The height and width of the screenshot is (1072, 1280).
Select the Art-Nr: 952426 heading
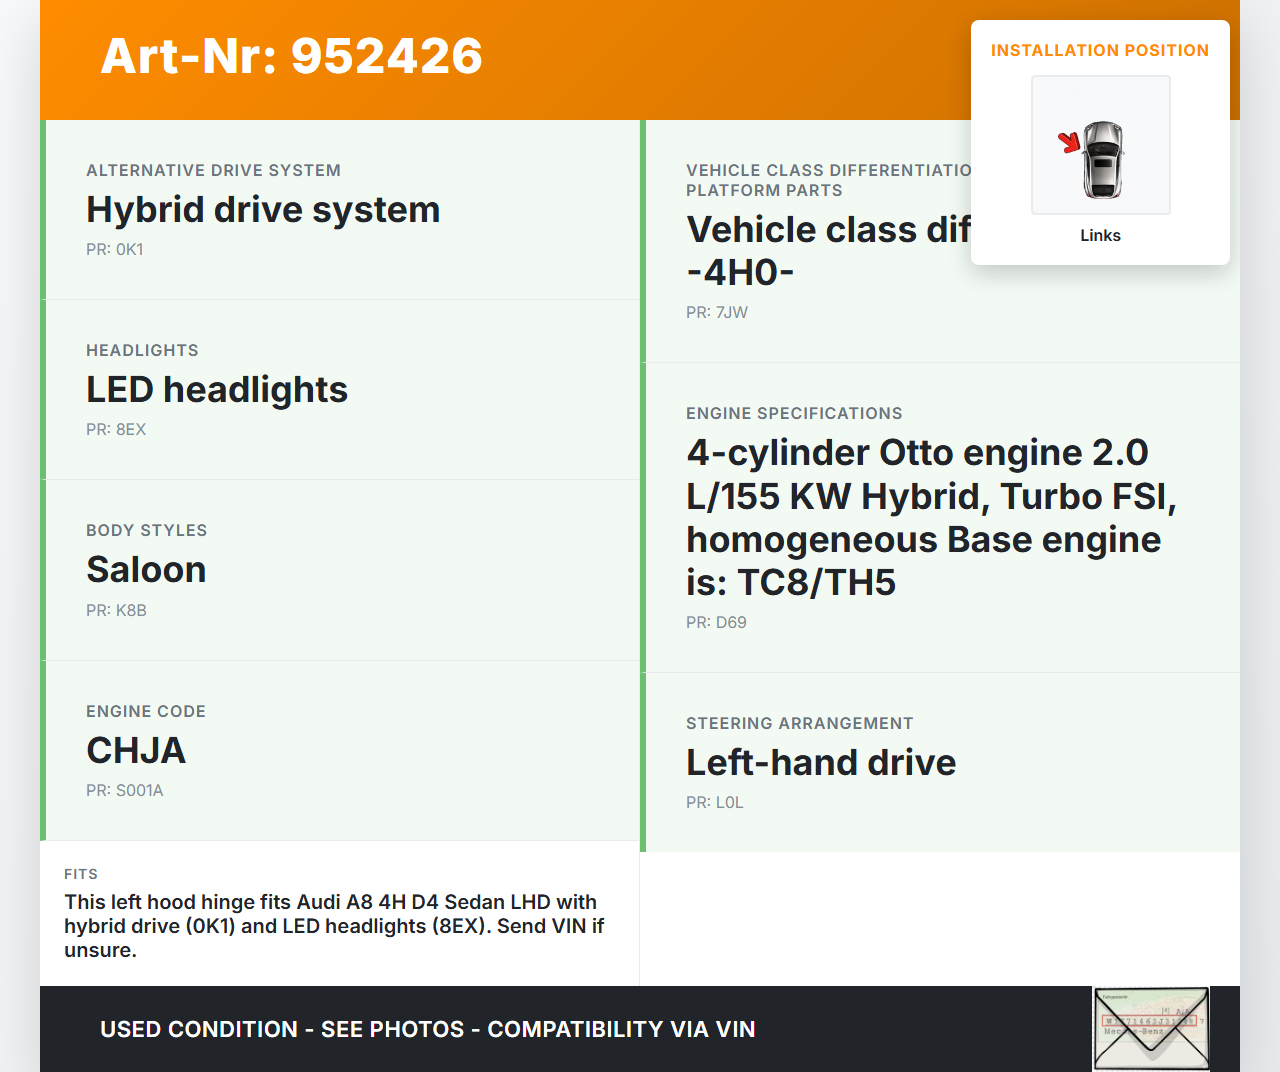tap(292, 56)
